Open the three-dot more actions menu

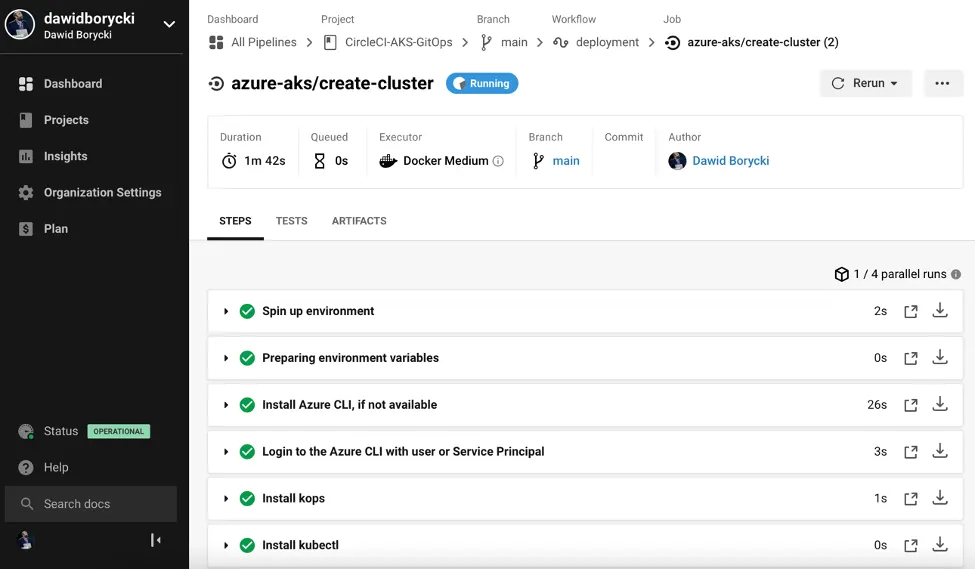942,83
